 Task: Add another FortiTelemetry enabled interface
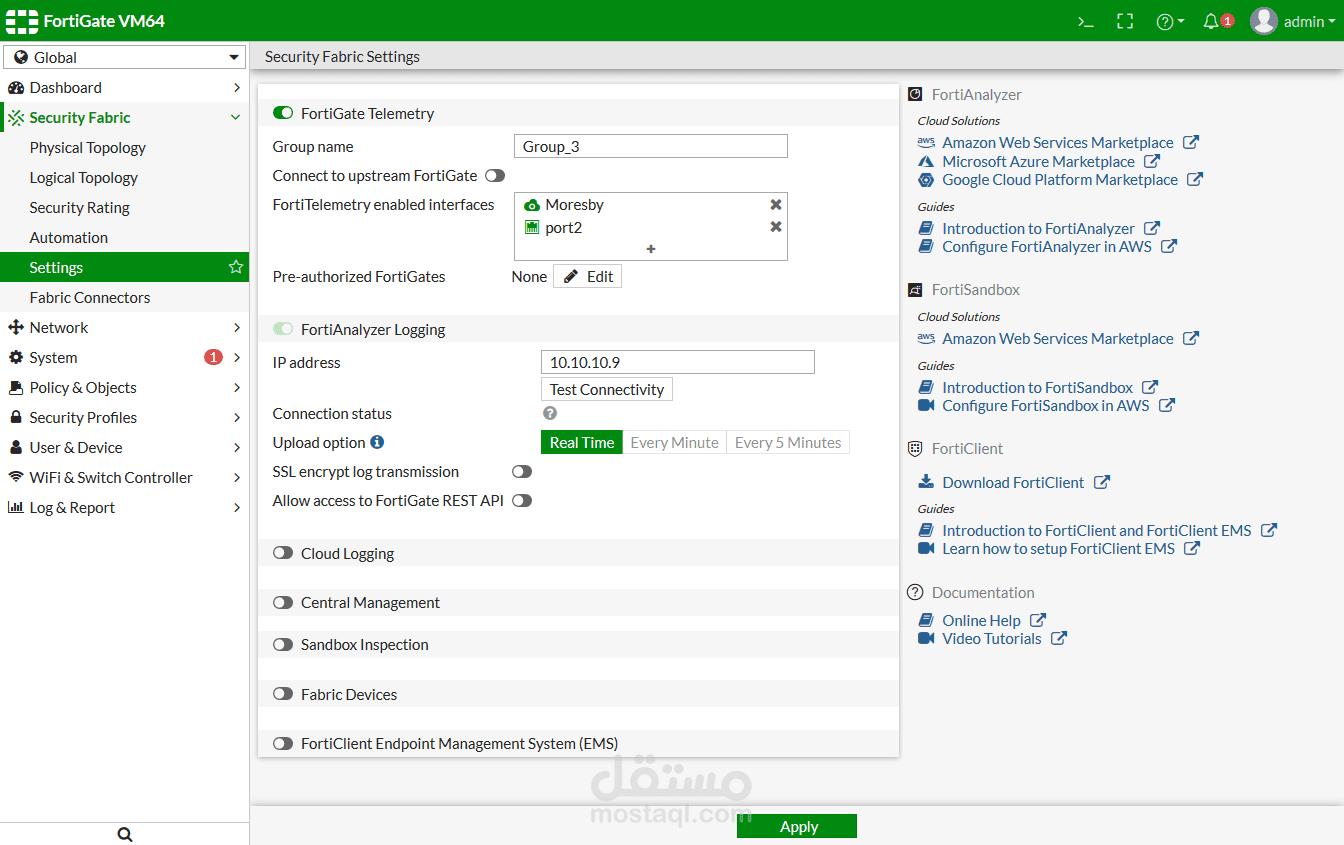coord(650,248)
